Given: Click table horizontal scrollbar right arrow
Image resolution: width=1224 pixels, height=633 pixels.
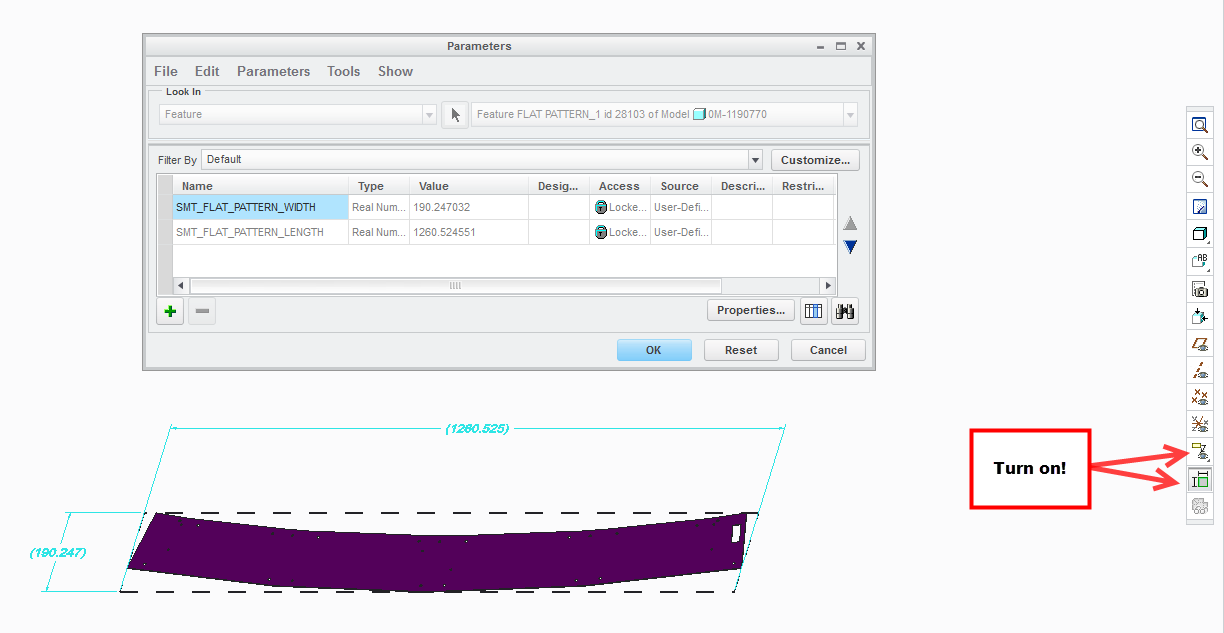Looking at the screenshot, I should (828, 286).
